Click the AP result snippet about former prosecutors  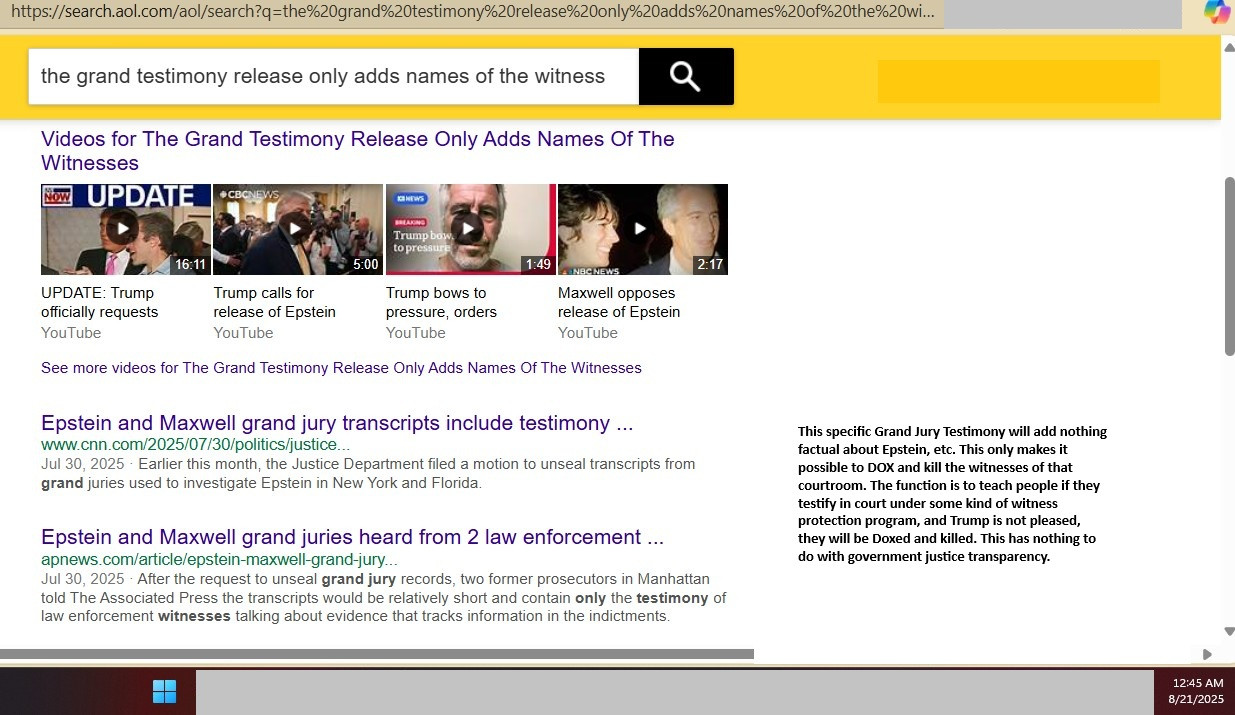click(x=384, y=597)
